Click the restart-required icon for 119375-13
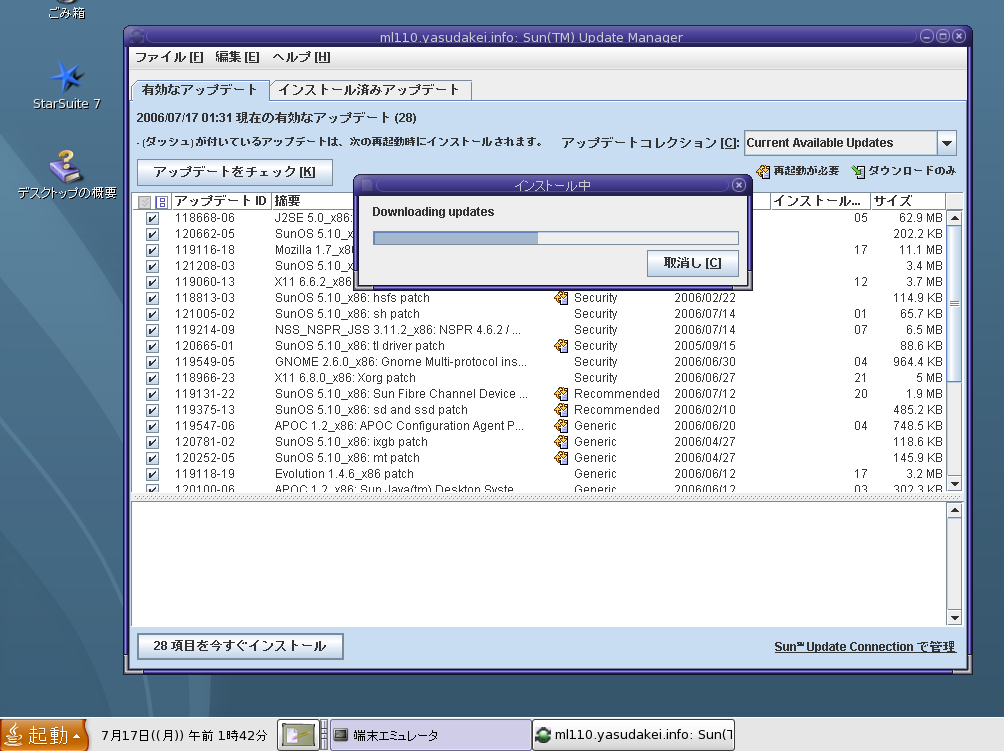The width and height of the screenshot is (1004, 751). click(x=562, y=410)
